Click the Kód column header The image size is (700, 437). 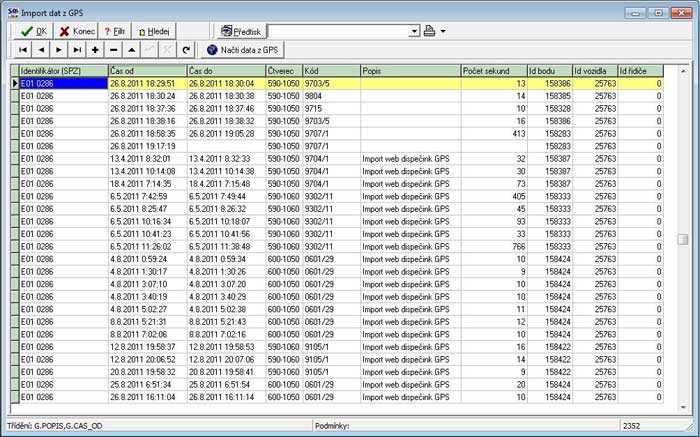coord(331,71)
